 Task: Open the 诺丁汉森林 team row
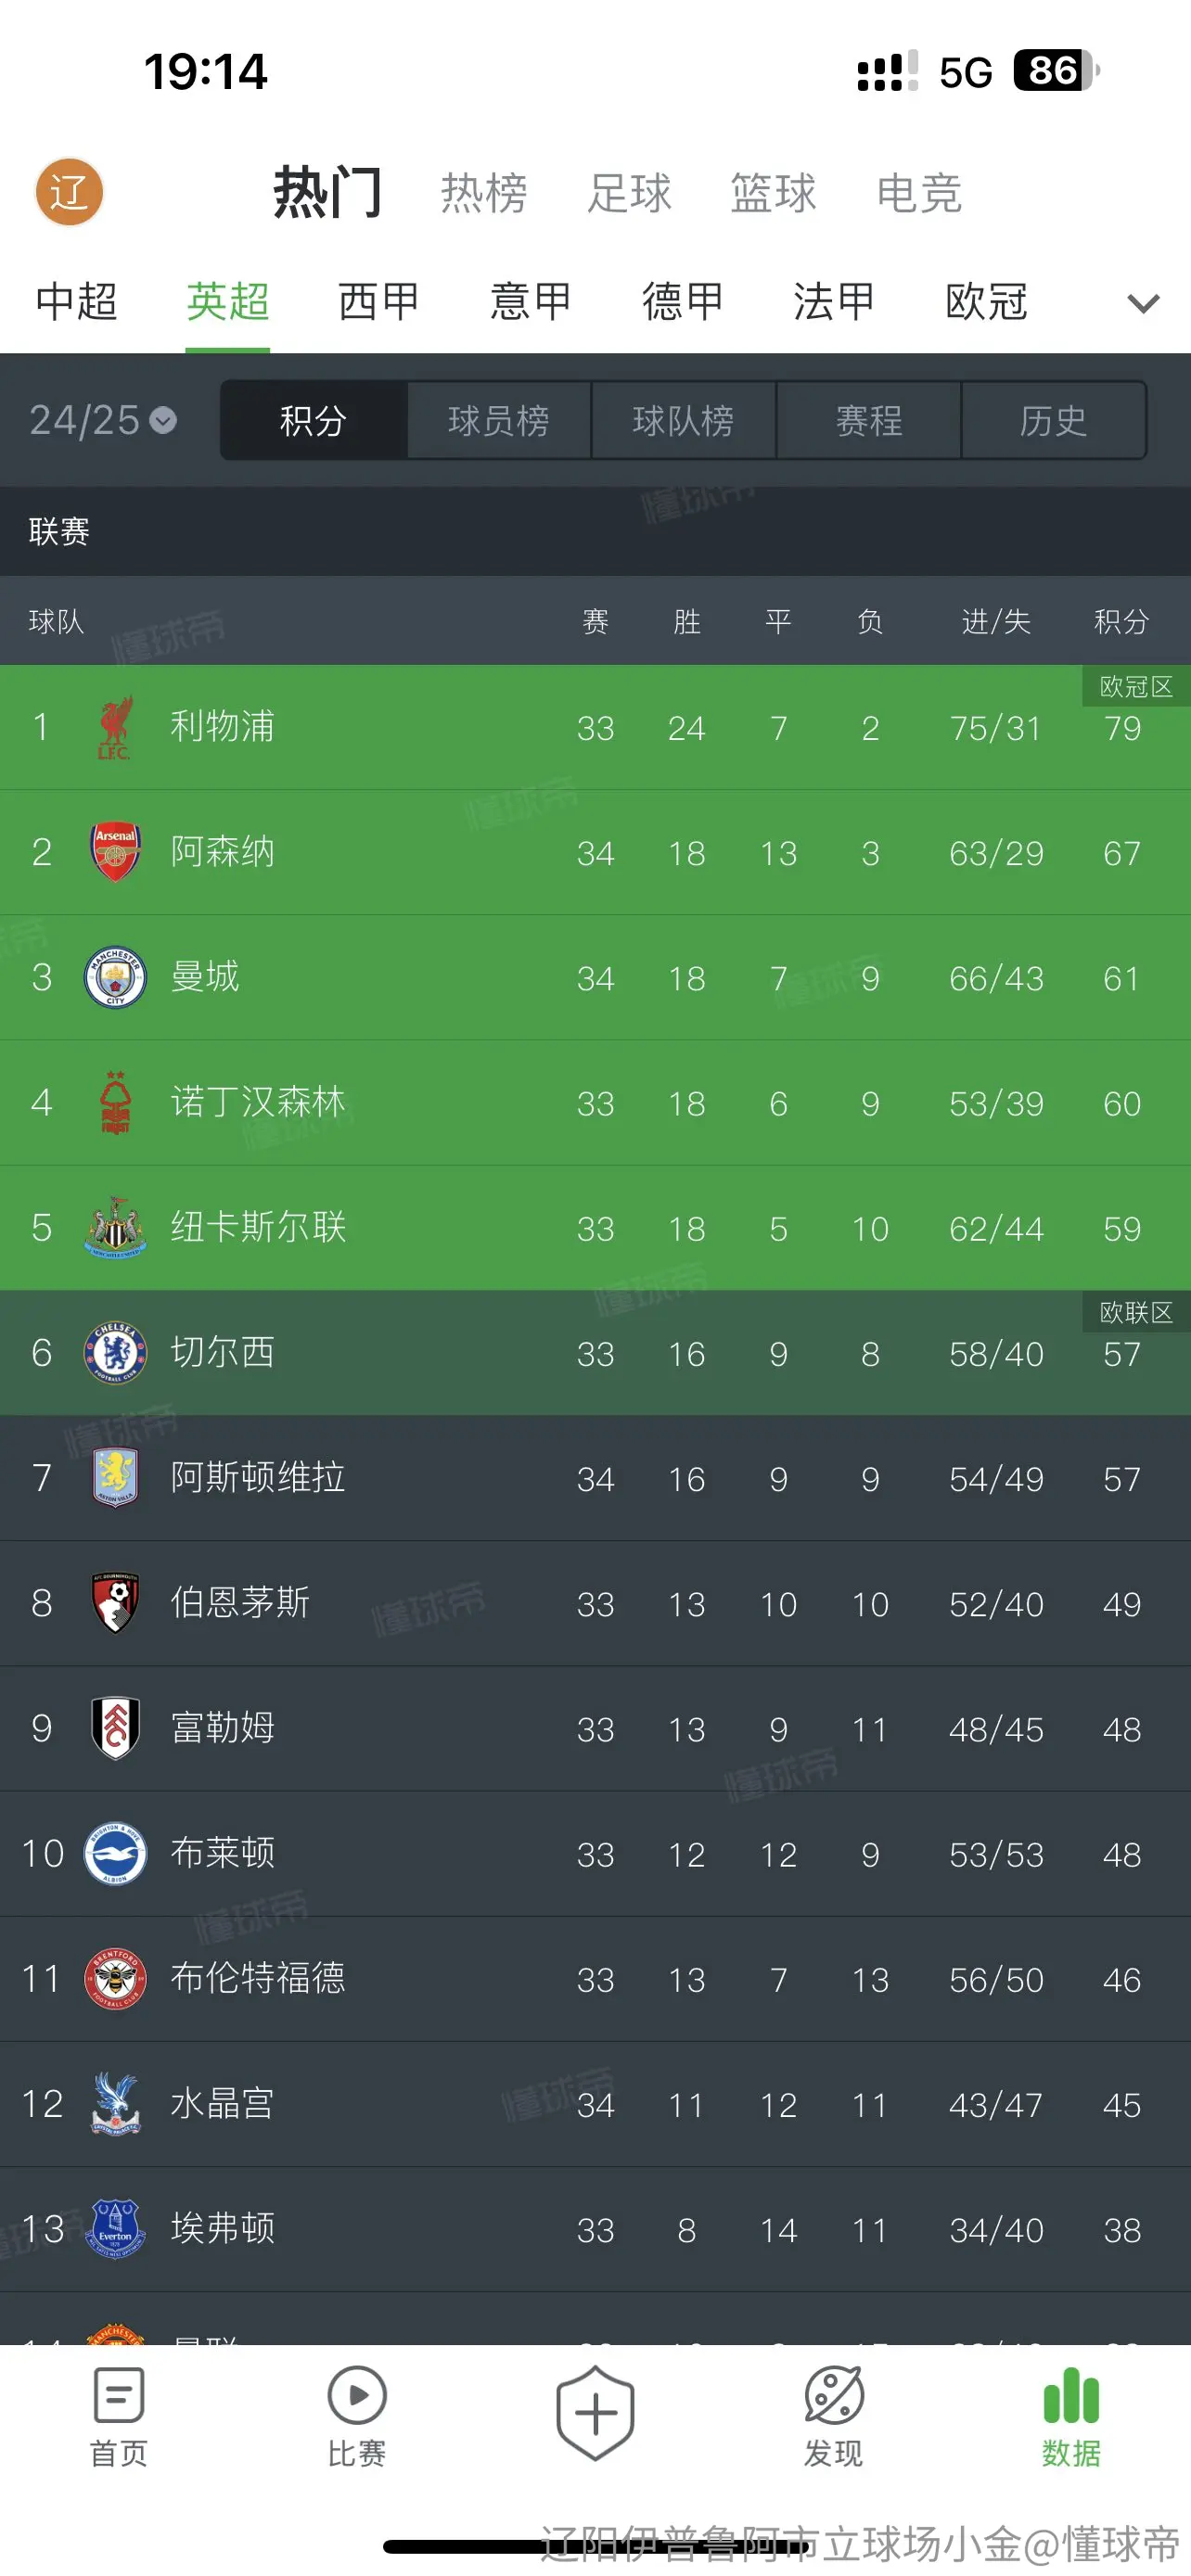pyautogui.click(x=595, y=1102)
